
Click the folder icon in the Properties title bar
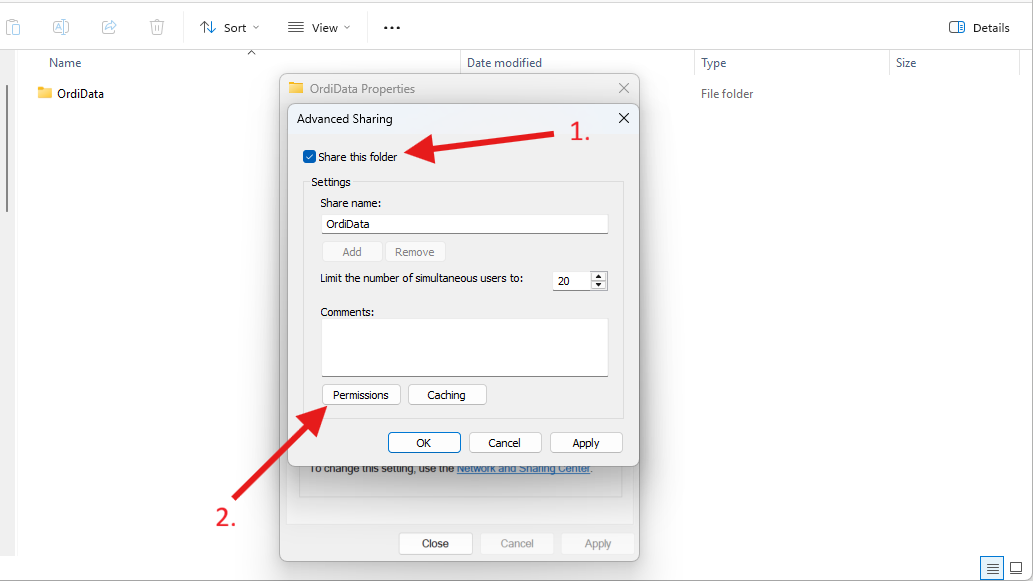pyautogui.click(x=296, y=88)
